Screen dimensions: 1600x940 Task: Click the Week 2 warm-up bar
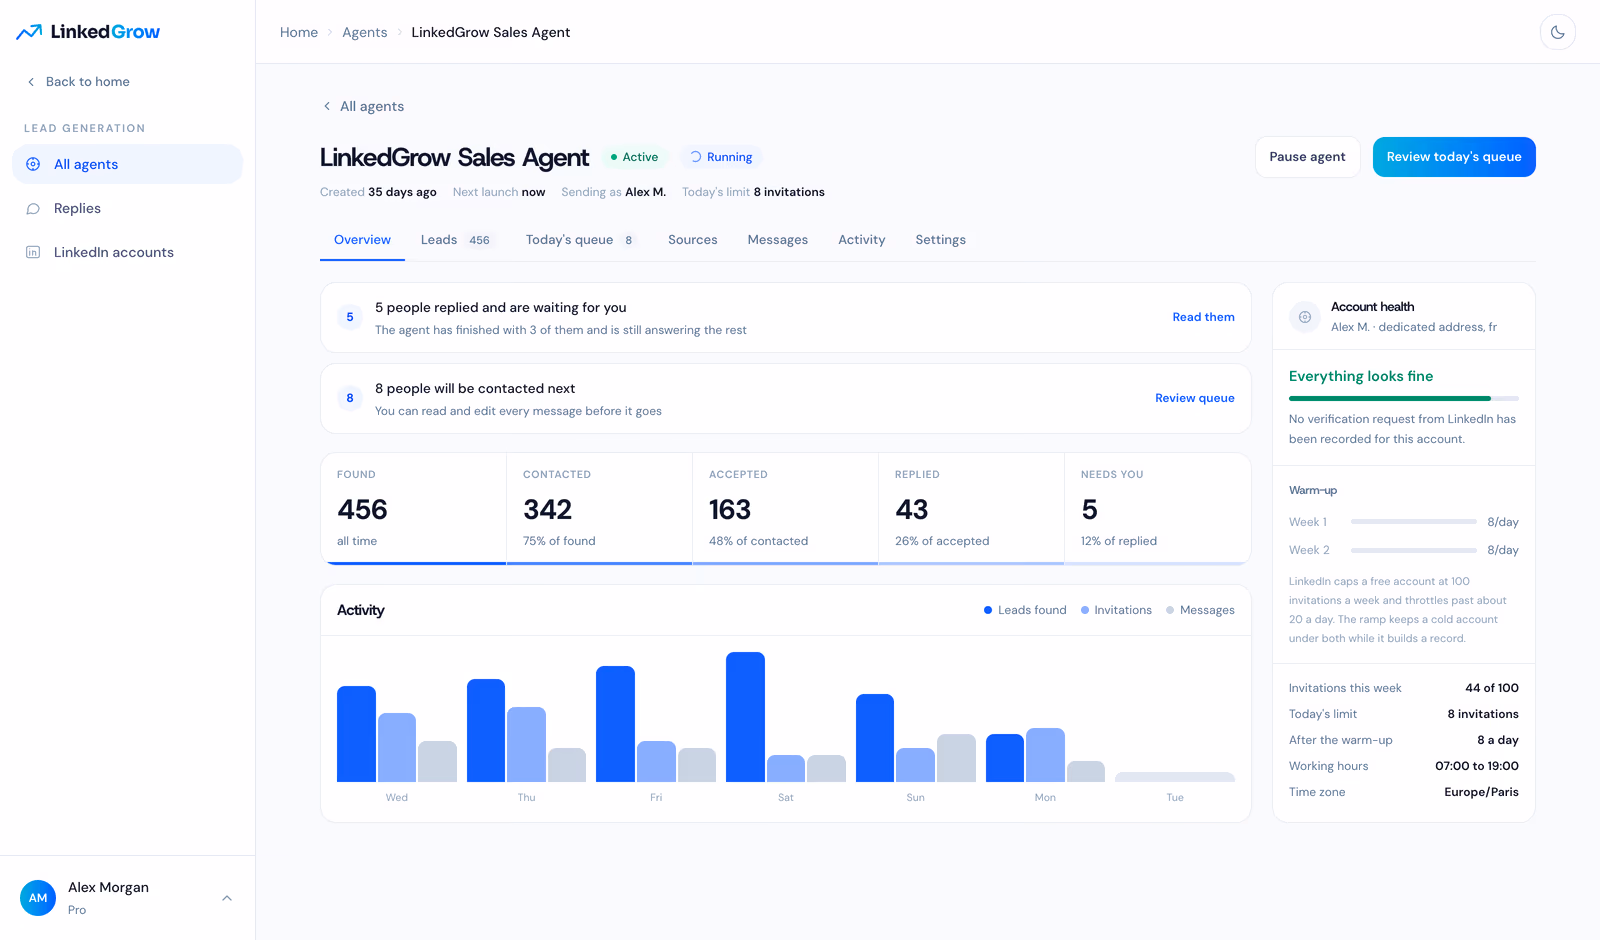pyautogui.click(x=1414, y=550)
